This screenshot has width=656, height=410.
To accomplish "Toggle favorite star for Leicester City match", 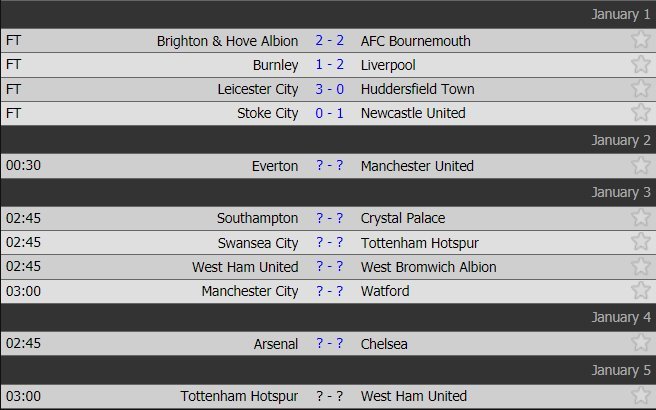I will point(640,89).
